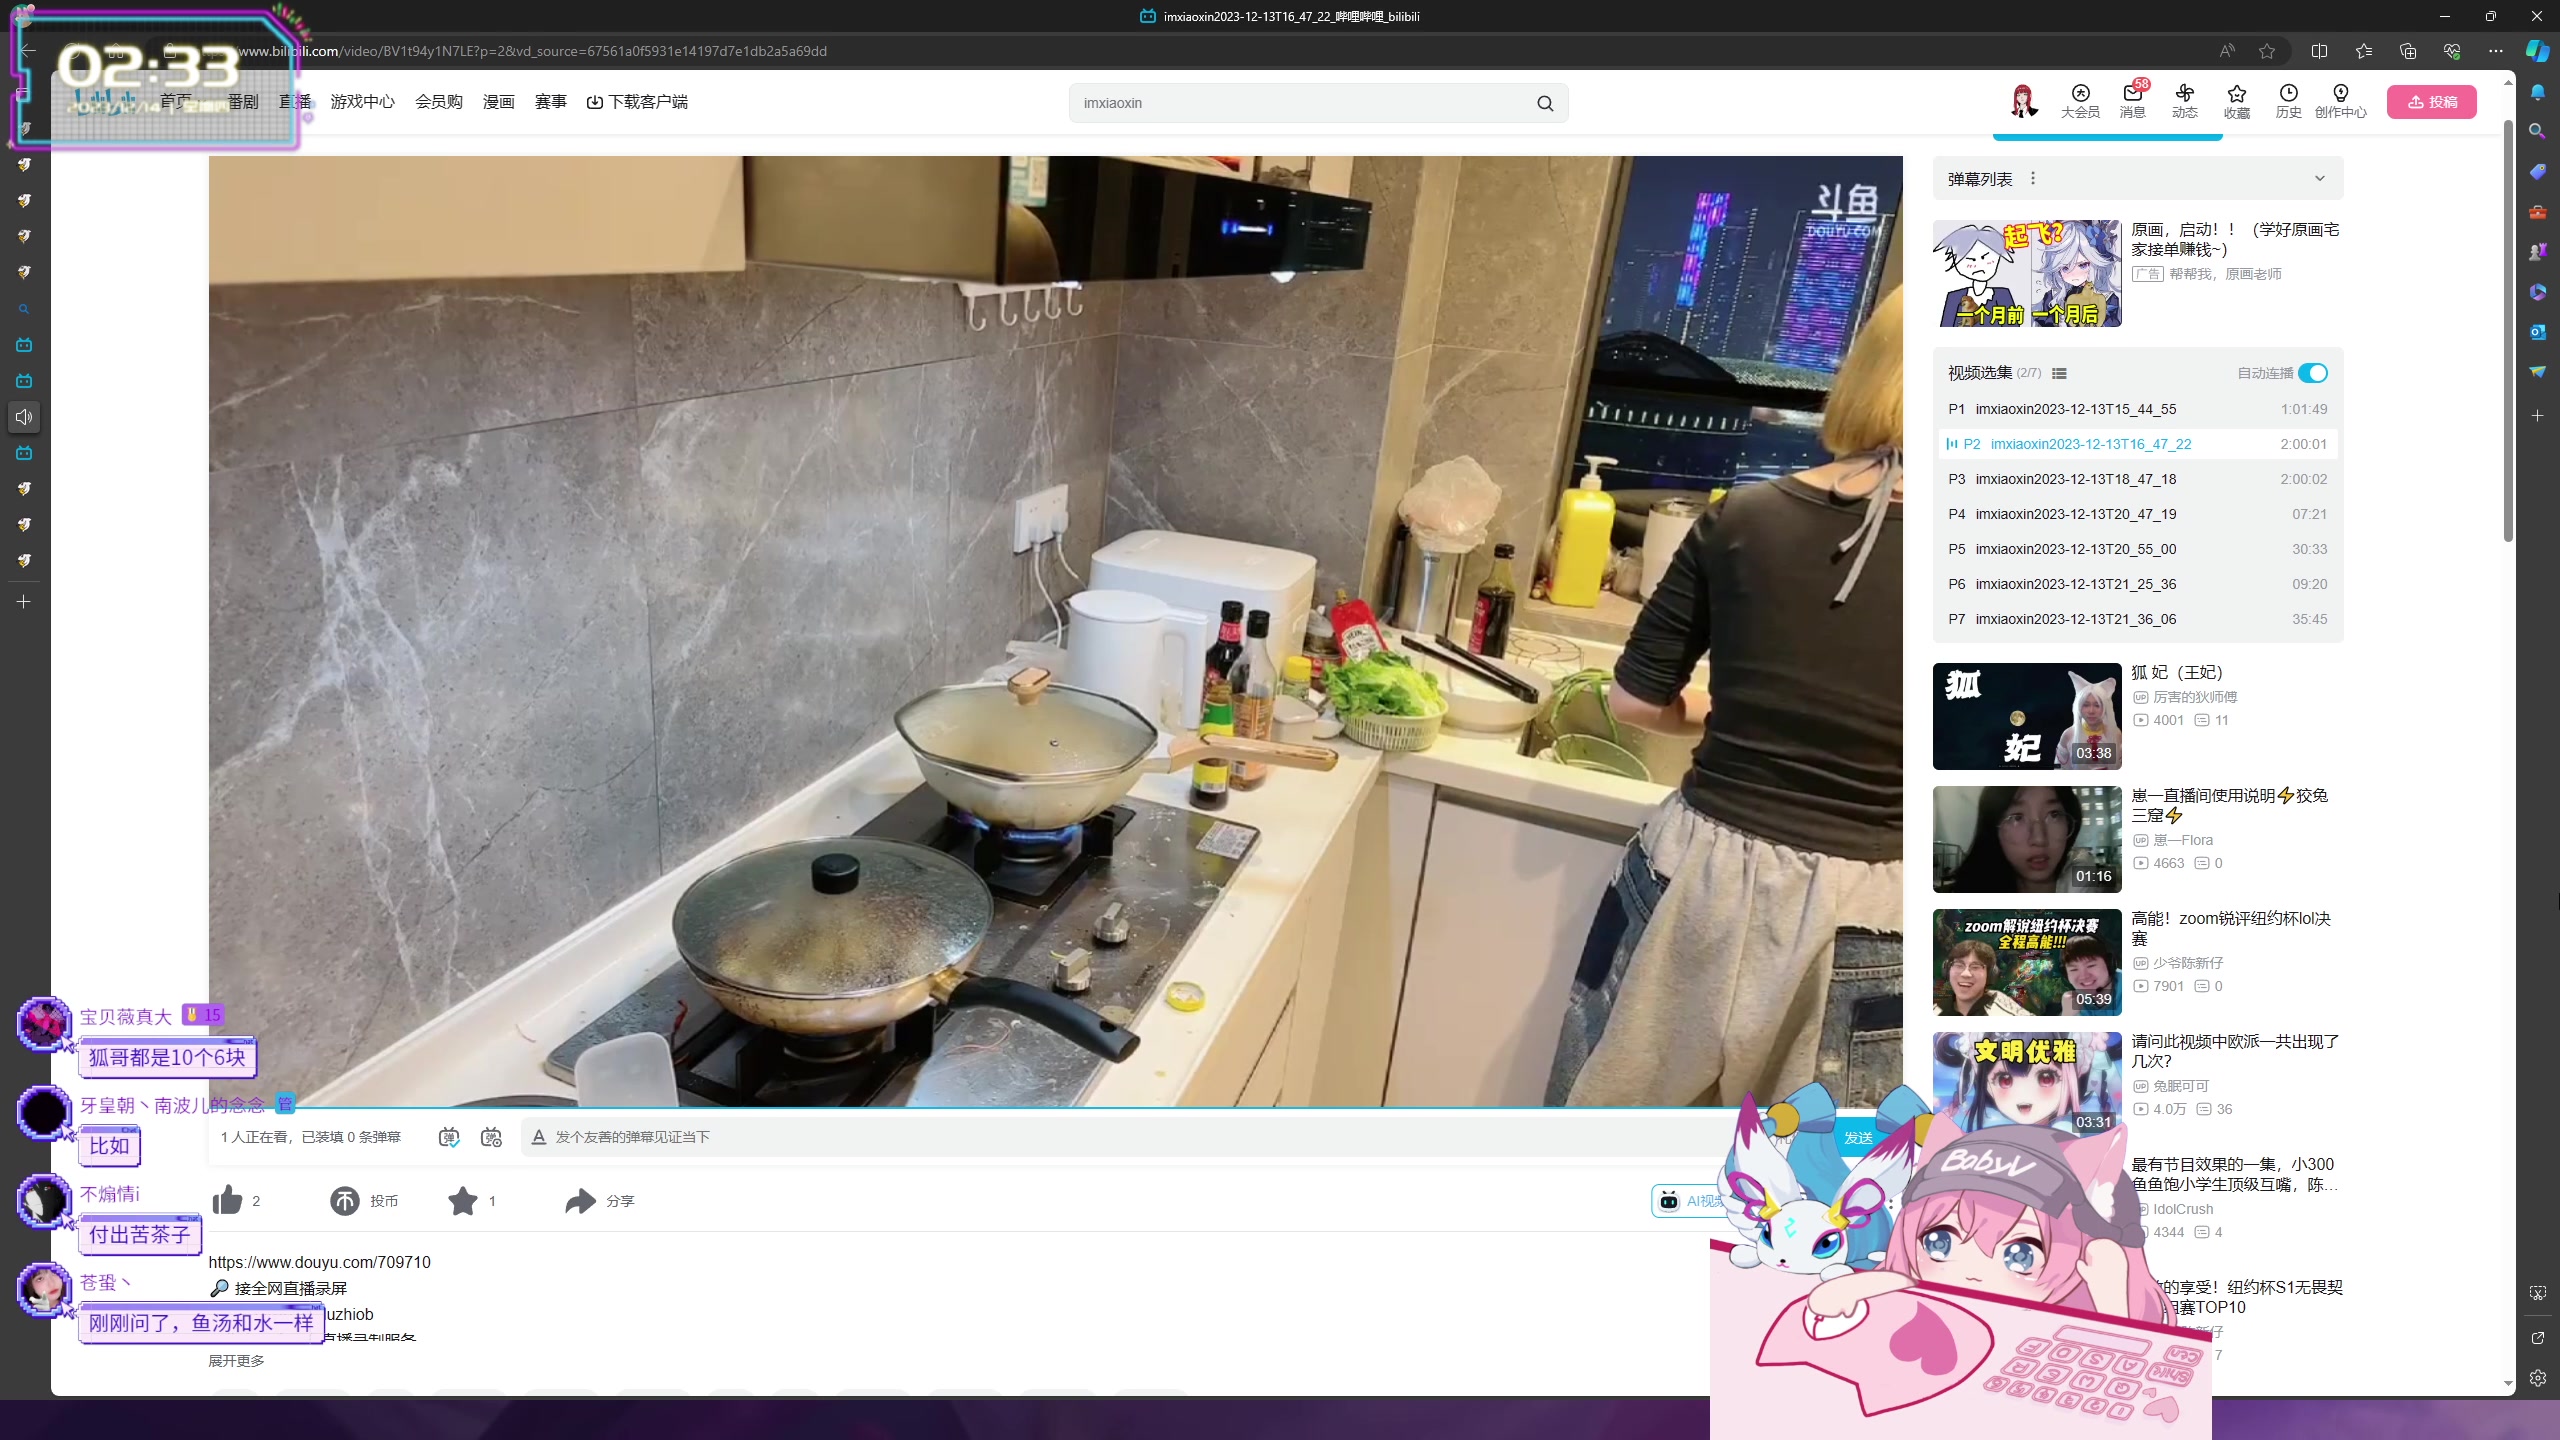Toggle danmaku display on the player
2560x1440 pixels.
tap(450, 1138)
